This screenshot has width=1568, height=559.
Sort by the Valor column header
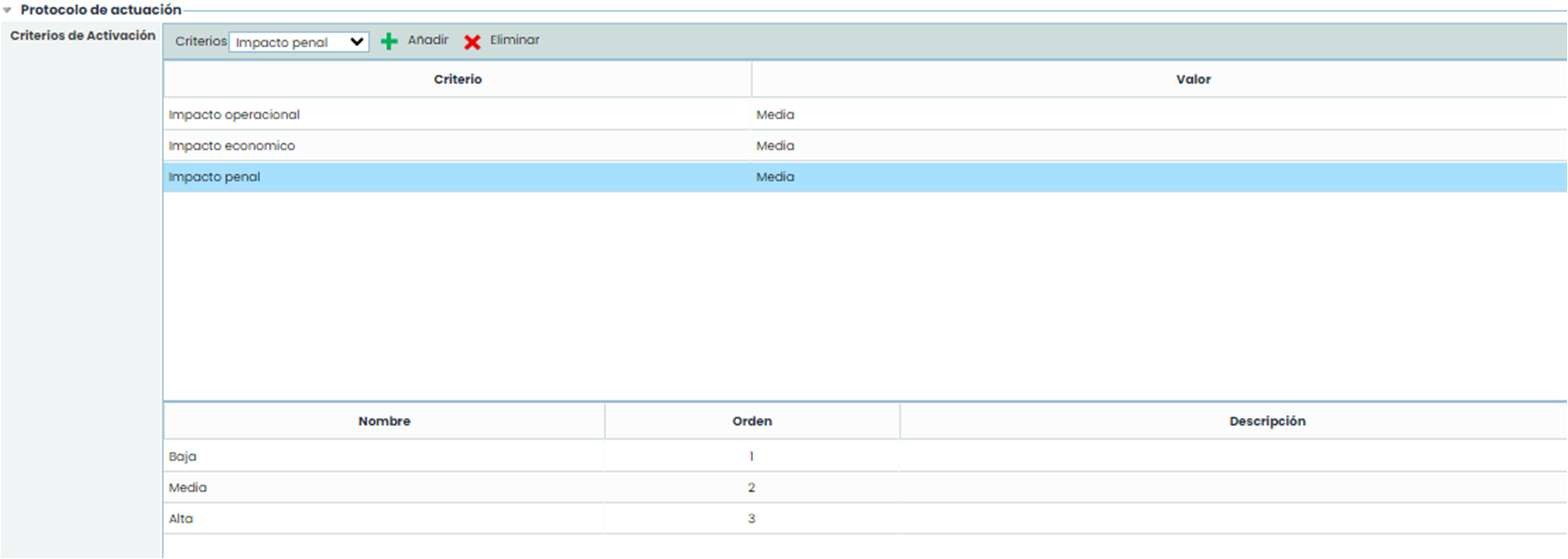click(1193, 79)
